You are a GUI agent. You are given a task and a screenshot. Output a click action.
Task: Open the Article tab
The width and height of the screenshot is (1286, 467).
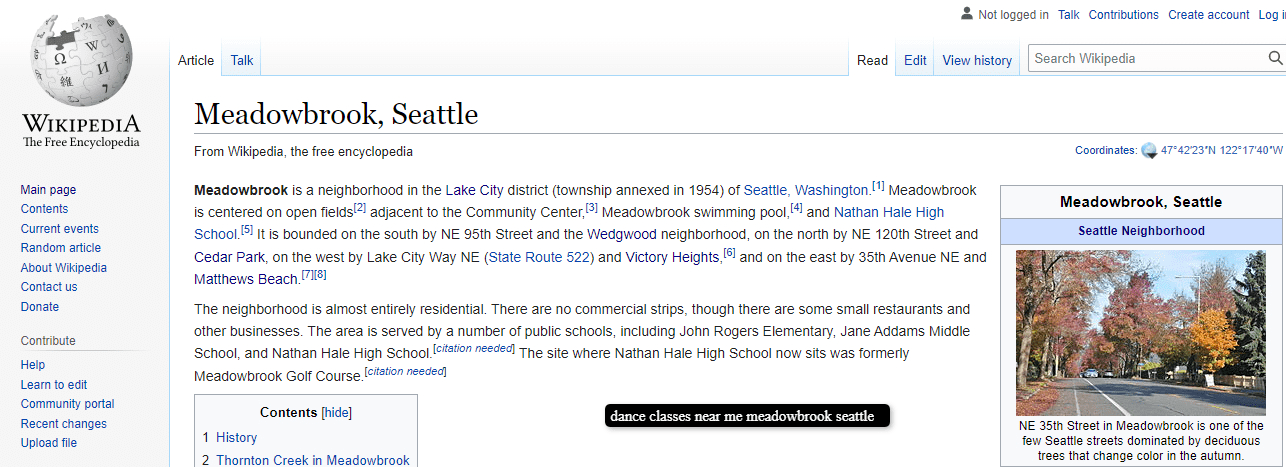point(196,60)
